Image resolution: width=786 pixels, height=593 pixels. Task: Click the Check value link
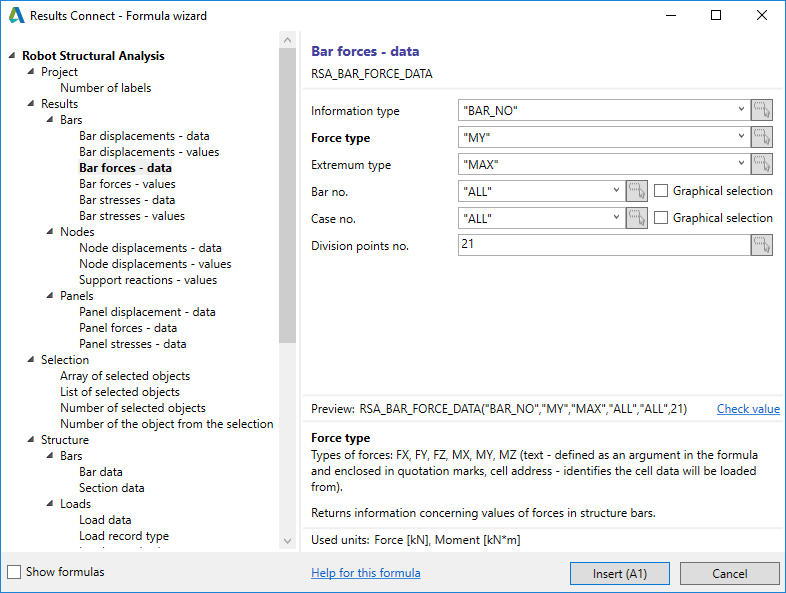click(748, 409)
